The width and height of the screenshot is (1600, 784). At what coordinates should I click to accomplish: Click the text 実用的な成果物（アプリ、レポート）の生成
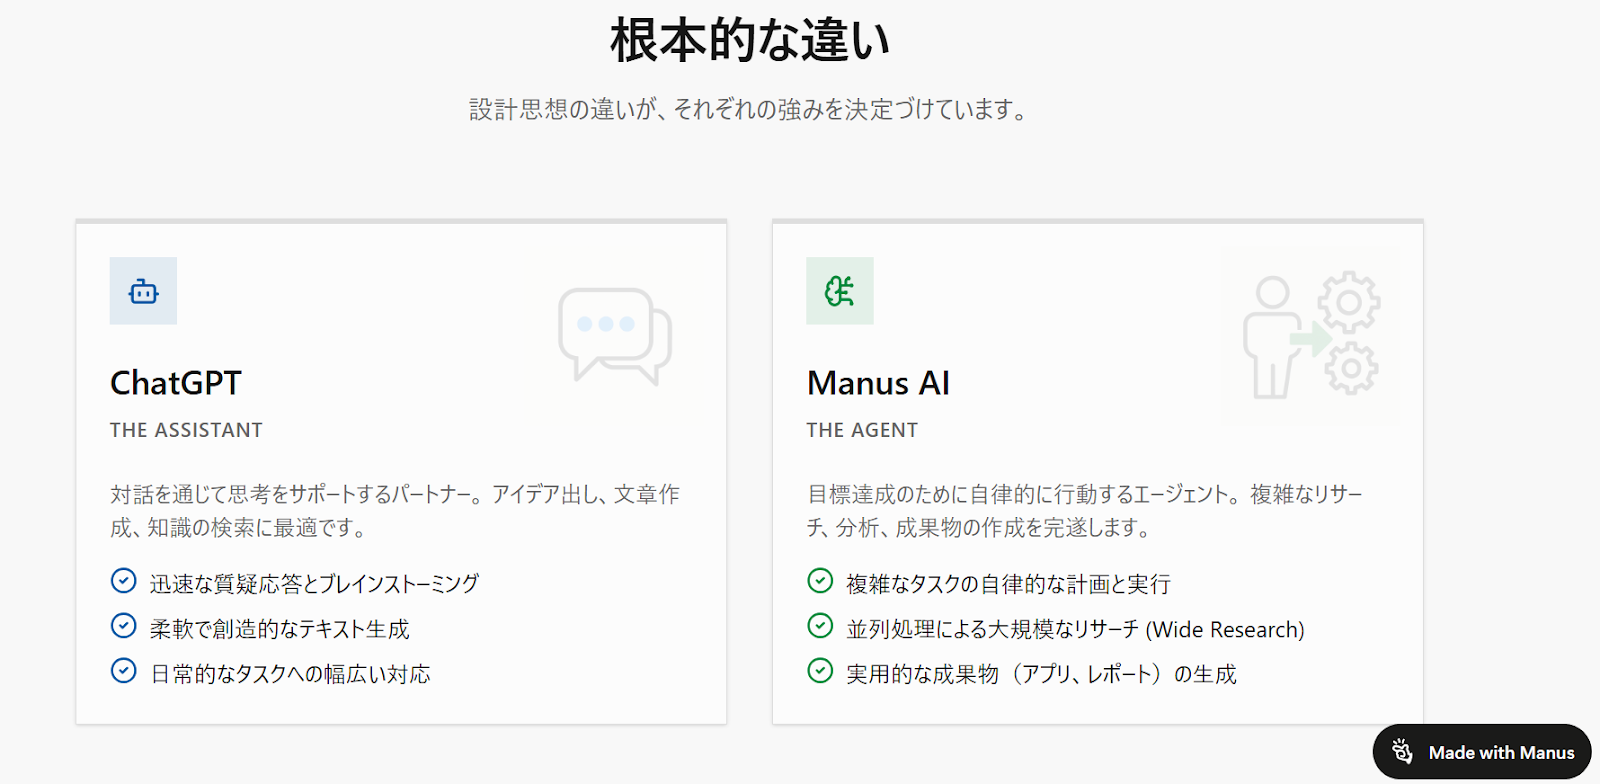click(1042, 674)
